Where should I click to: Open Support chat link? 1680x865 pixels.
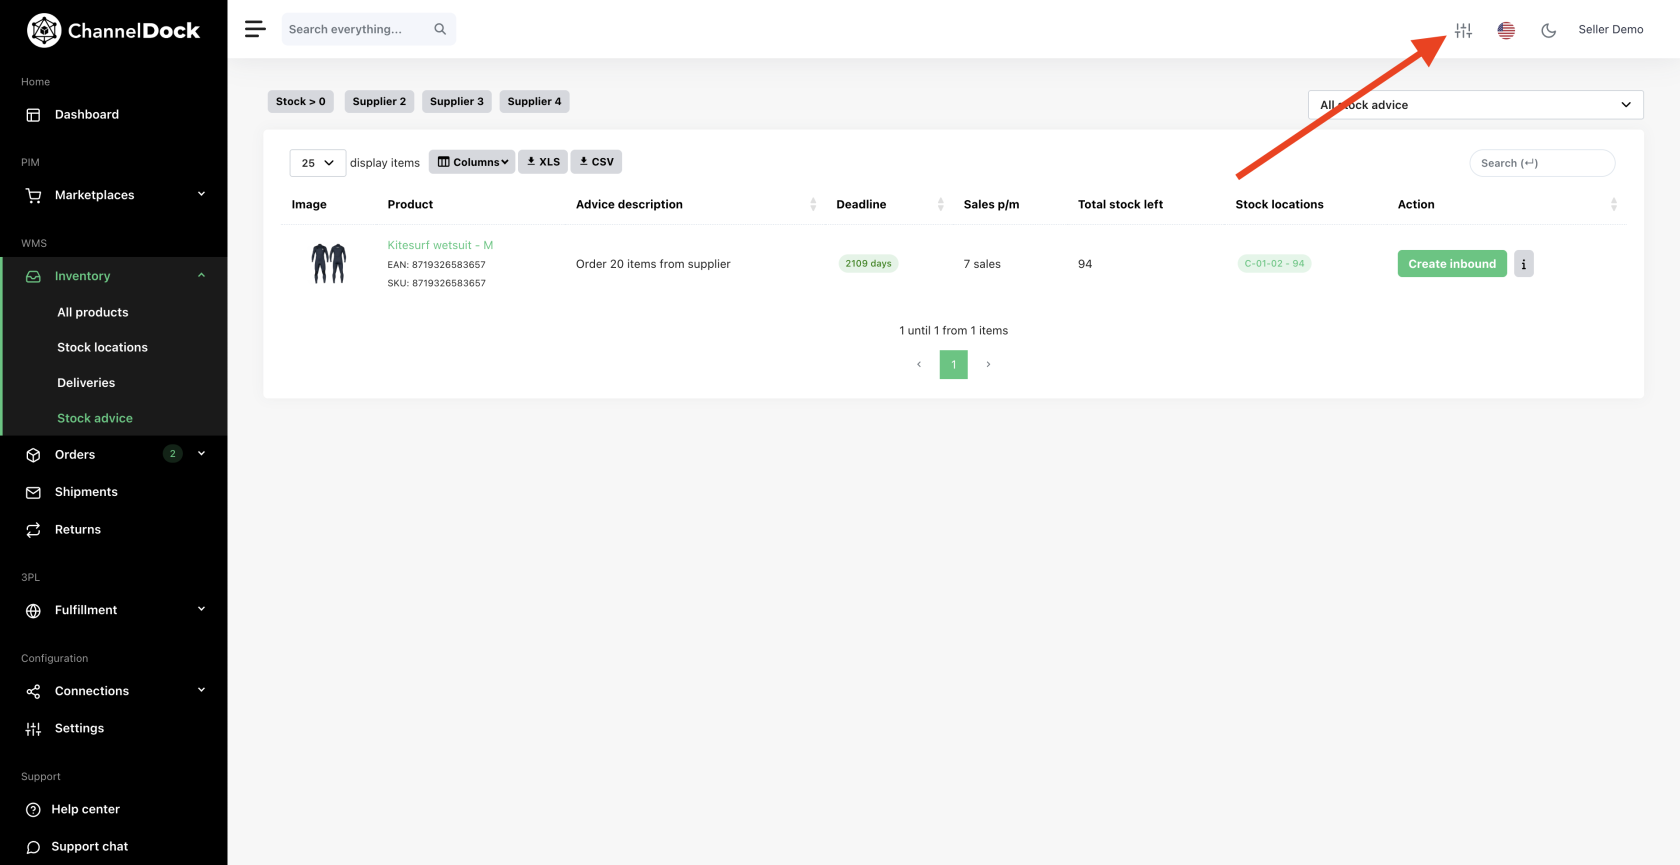coord(90,847)
